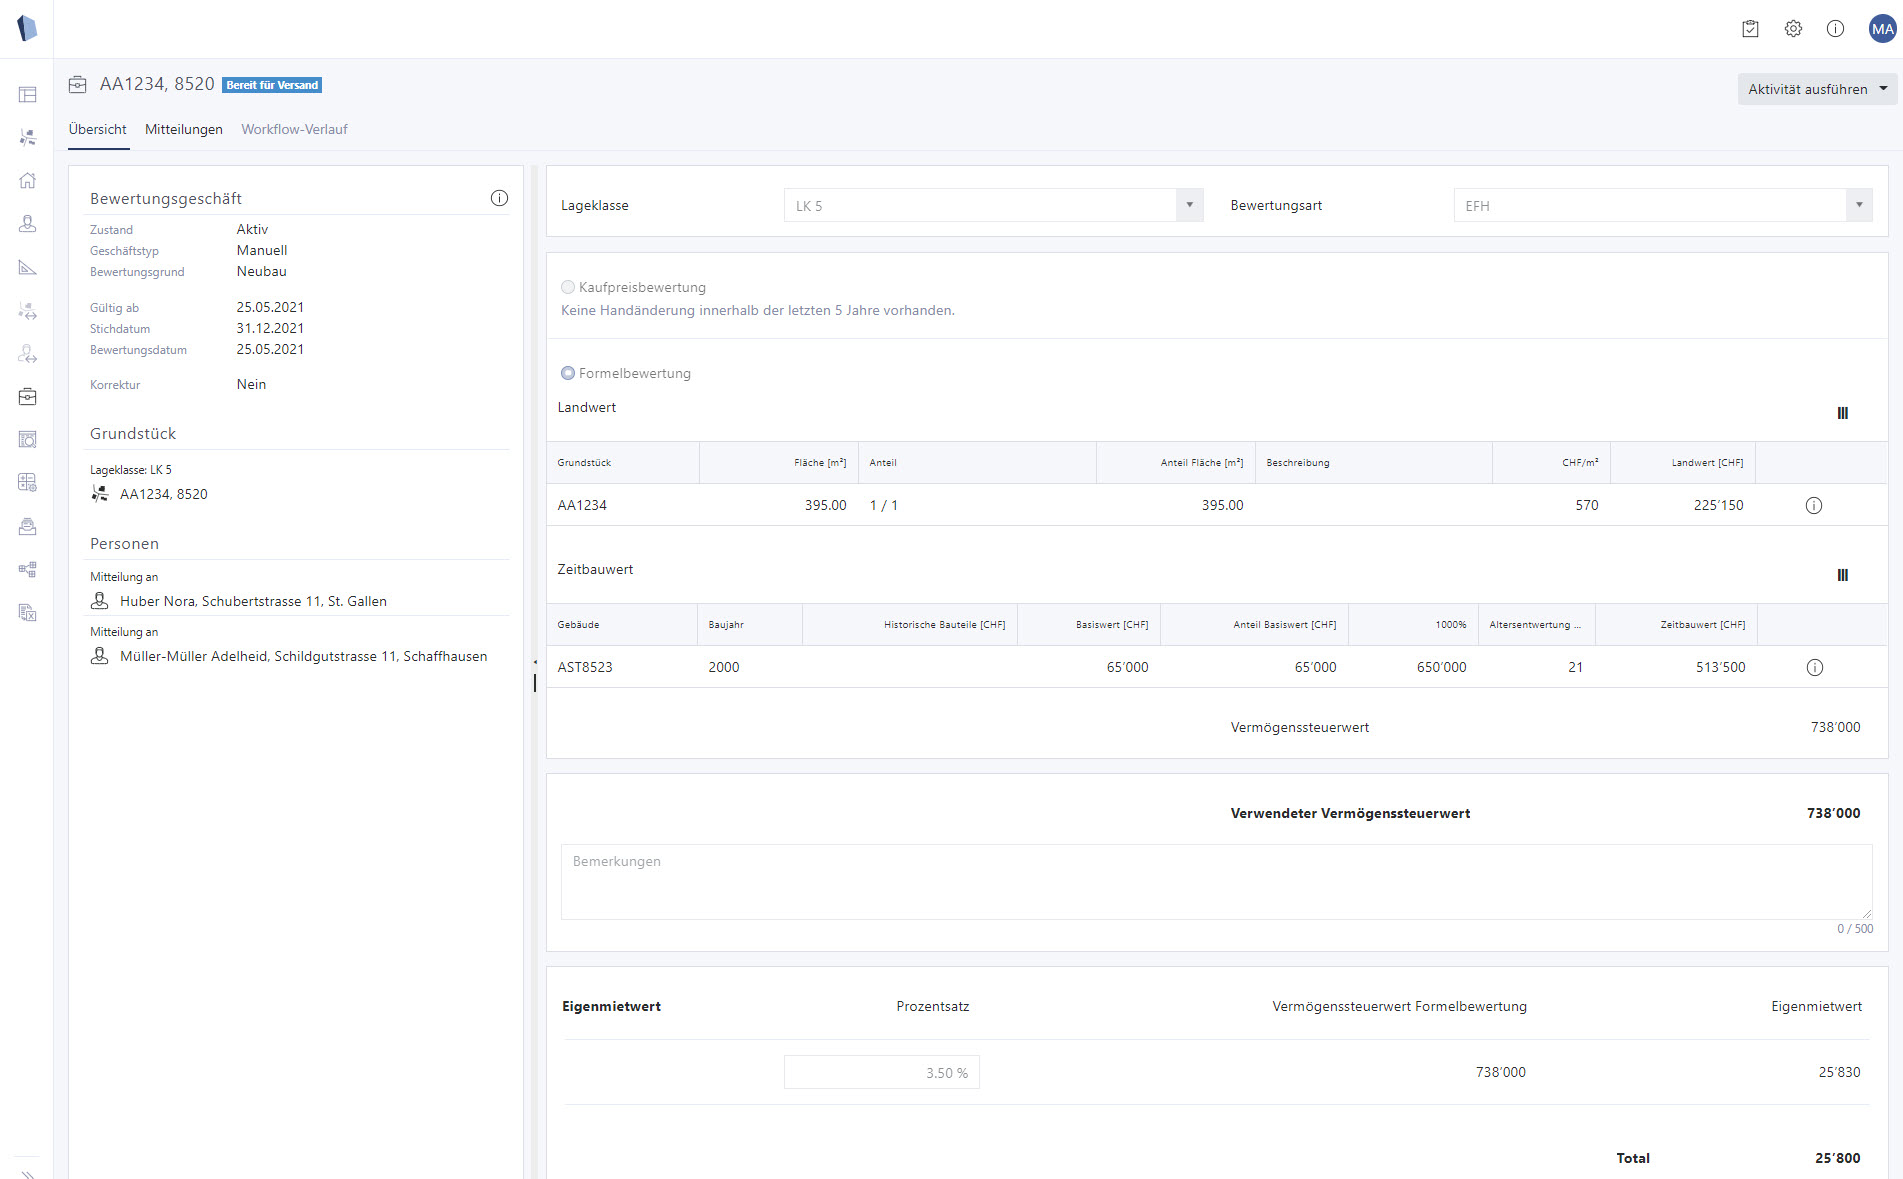Select the Kaufpreisbewertung radio button
Image resolution: width=1903 pixels, height=1179 pixels.
point(568,288)
